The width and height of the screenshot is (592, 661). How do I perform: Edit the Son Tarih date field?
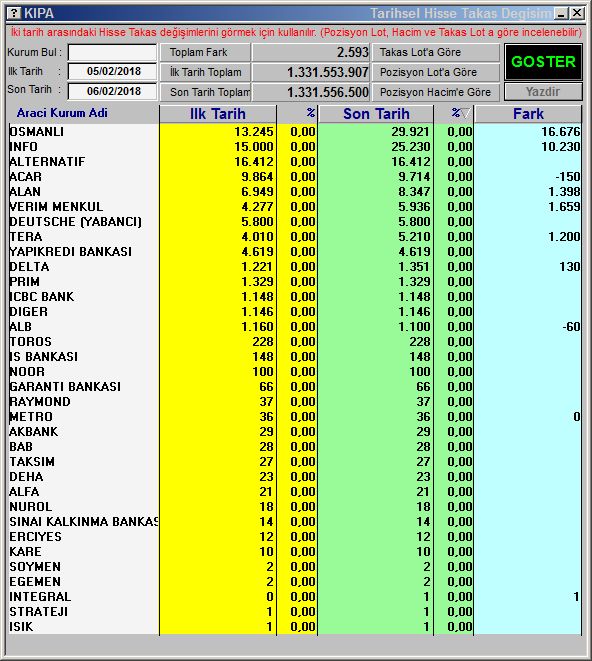(112, 91)
